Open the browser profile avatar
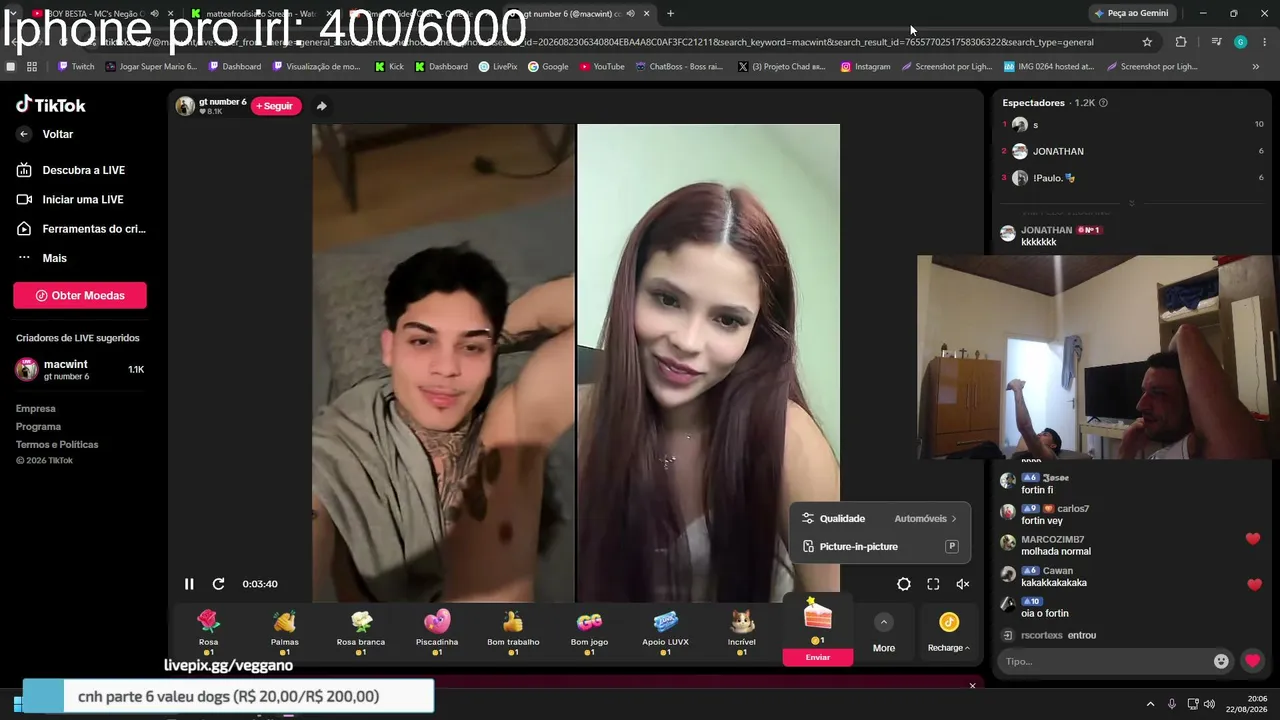The image size is (1280, 720). [1240, 42]
